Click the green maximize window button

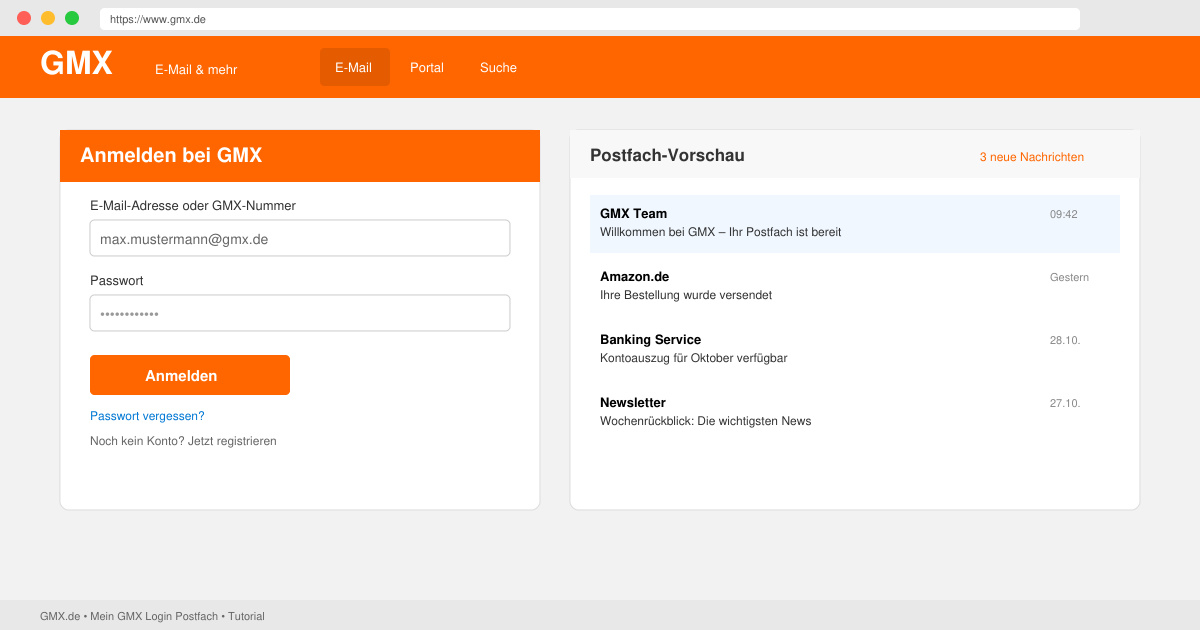72,18
